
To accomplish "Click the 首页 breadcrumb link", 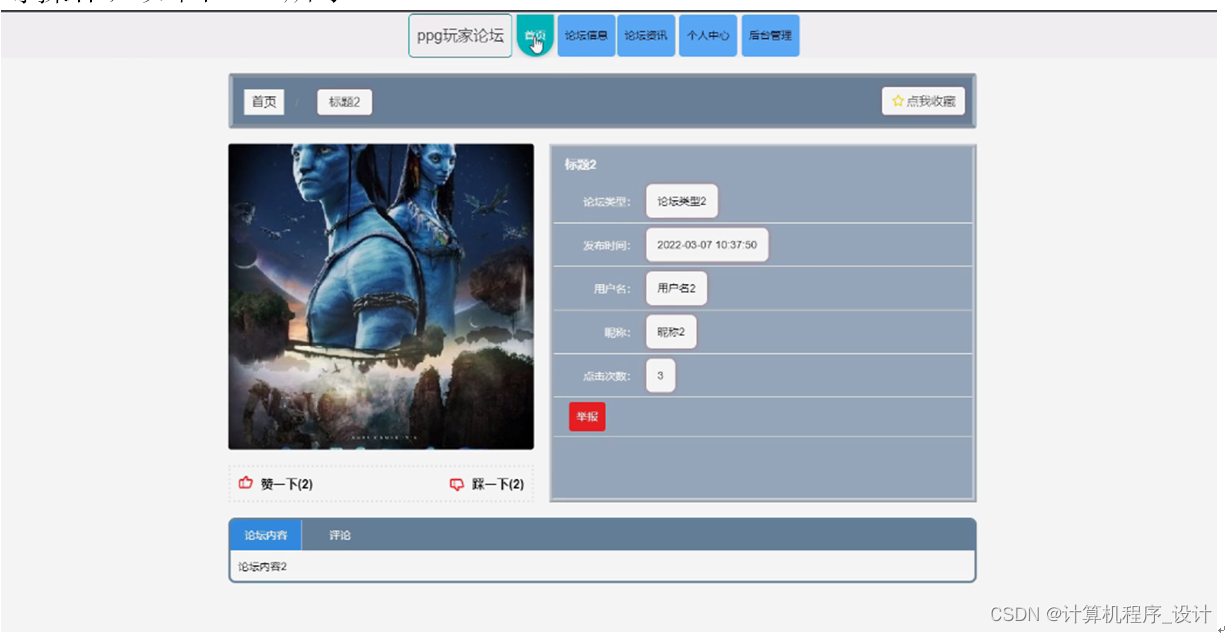I will (x=264, y=102).
